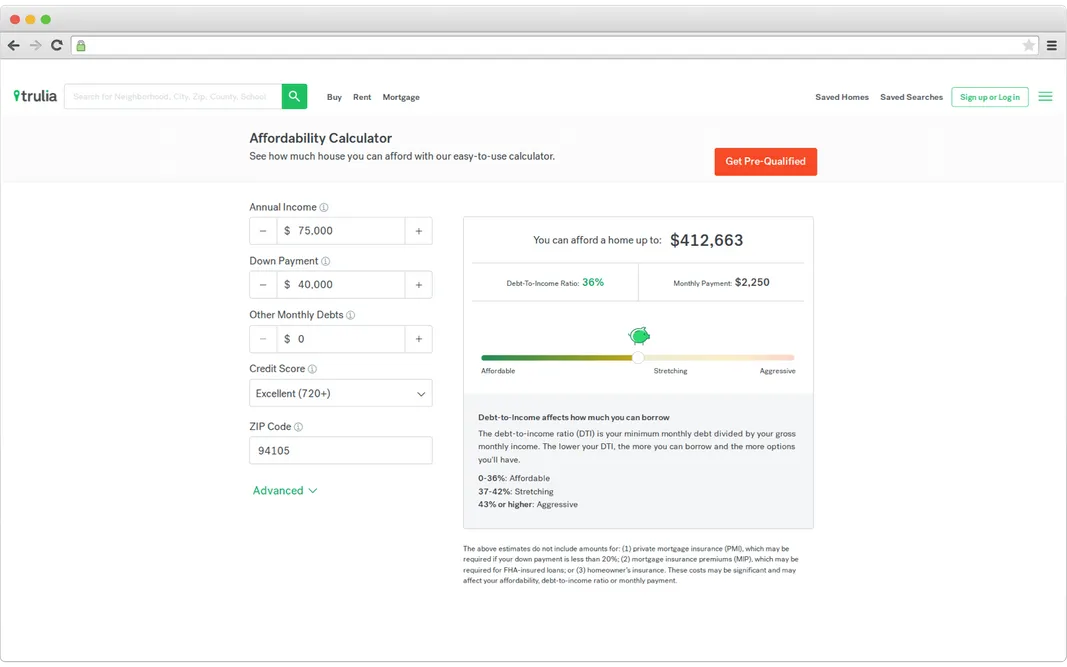The height and width of the screenshot is (667, 1067).
Task: Click the Aggressive label under slider
Action: 777,371
